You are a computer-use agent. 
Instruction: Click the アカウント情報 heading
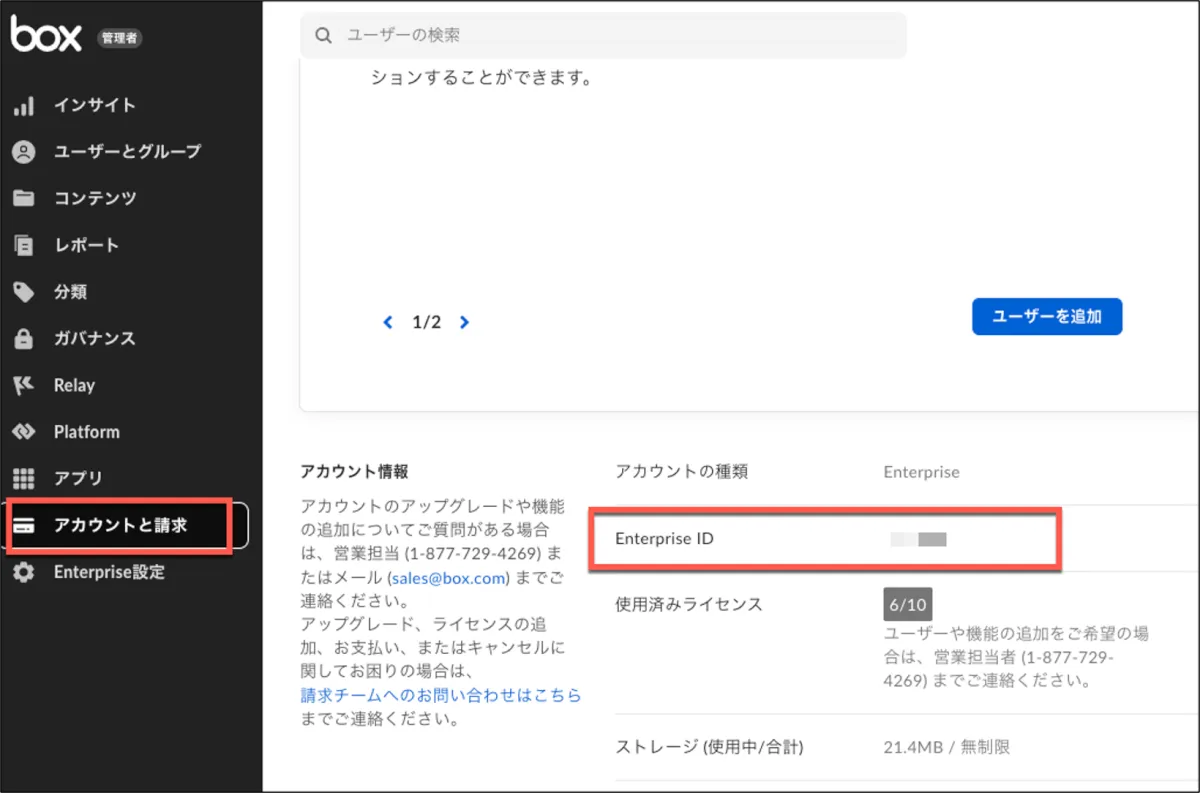[354, 472]
